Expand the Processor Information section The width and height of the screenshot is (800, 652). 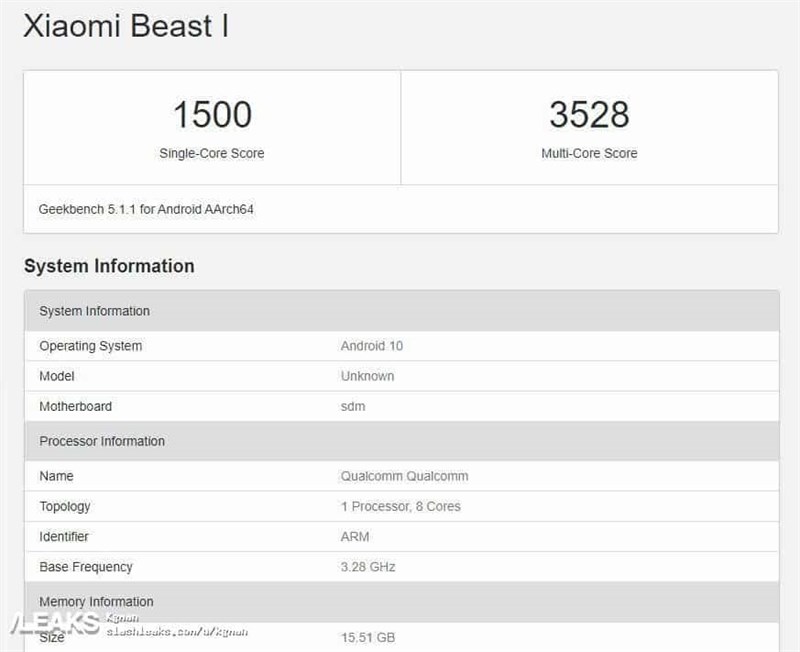point(102,441)
